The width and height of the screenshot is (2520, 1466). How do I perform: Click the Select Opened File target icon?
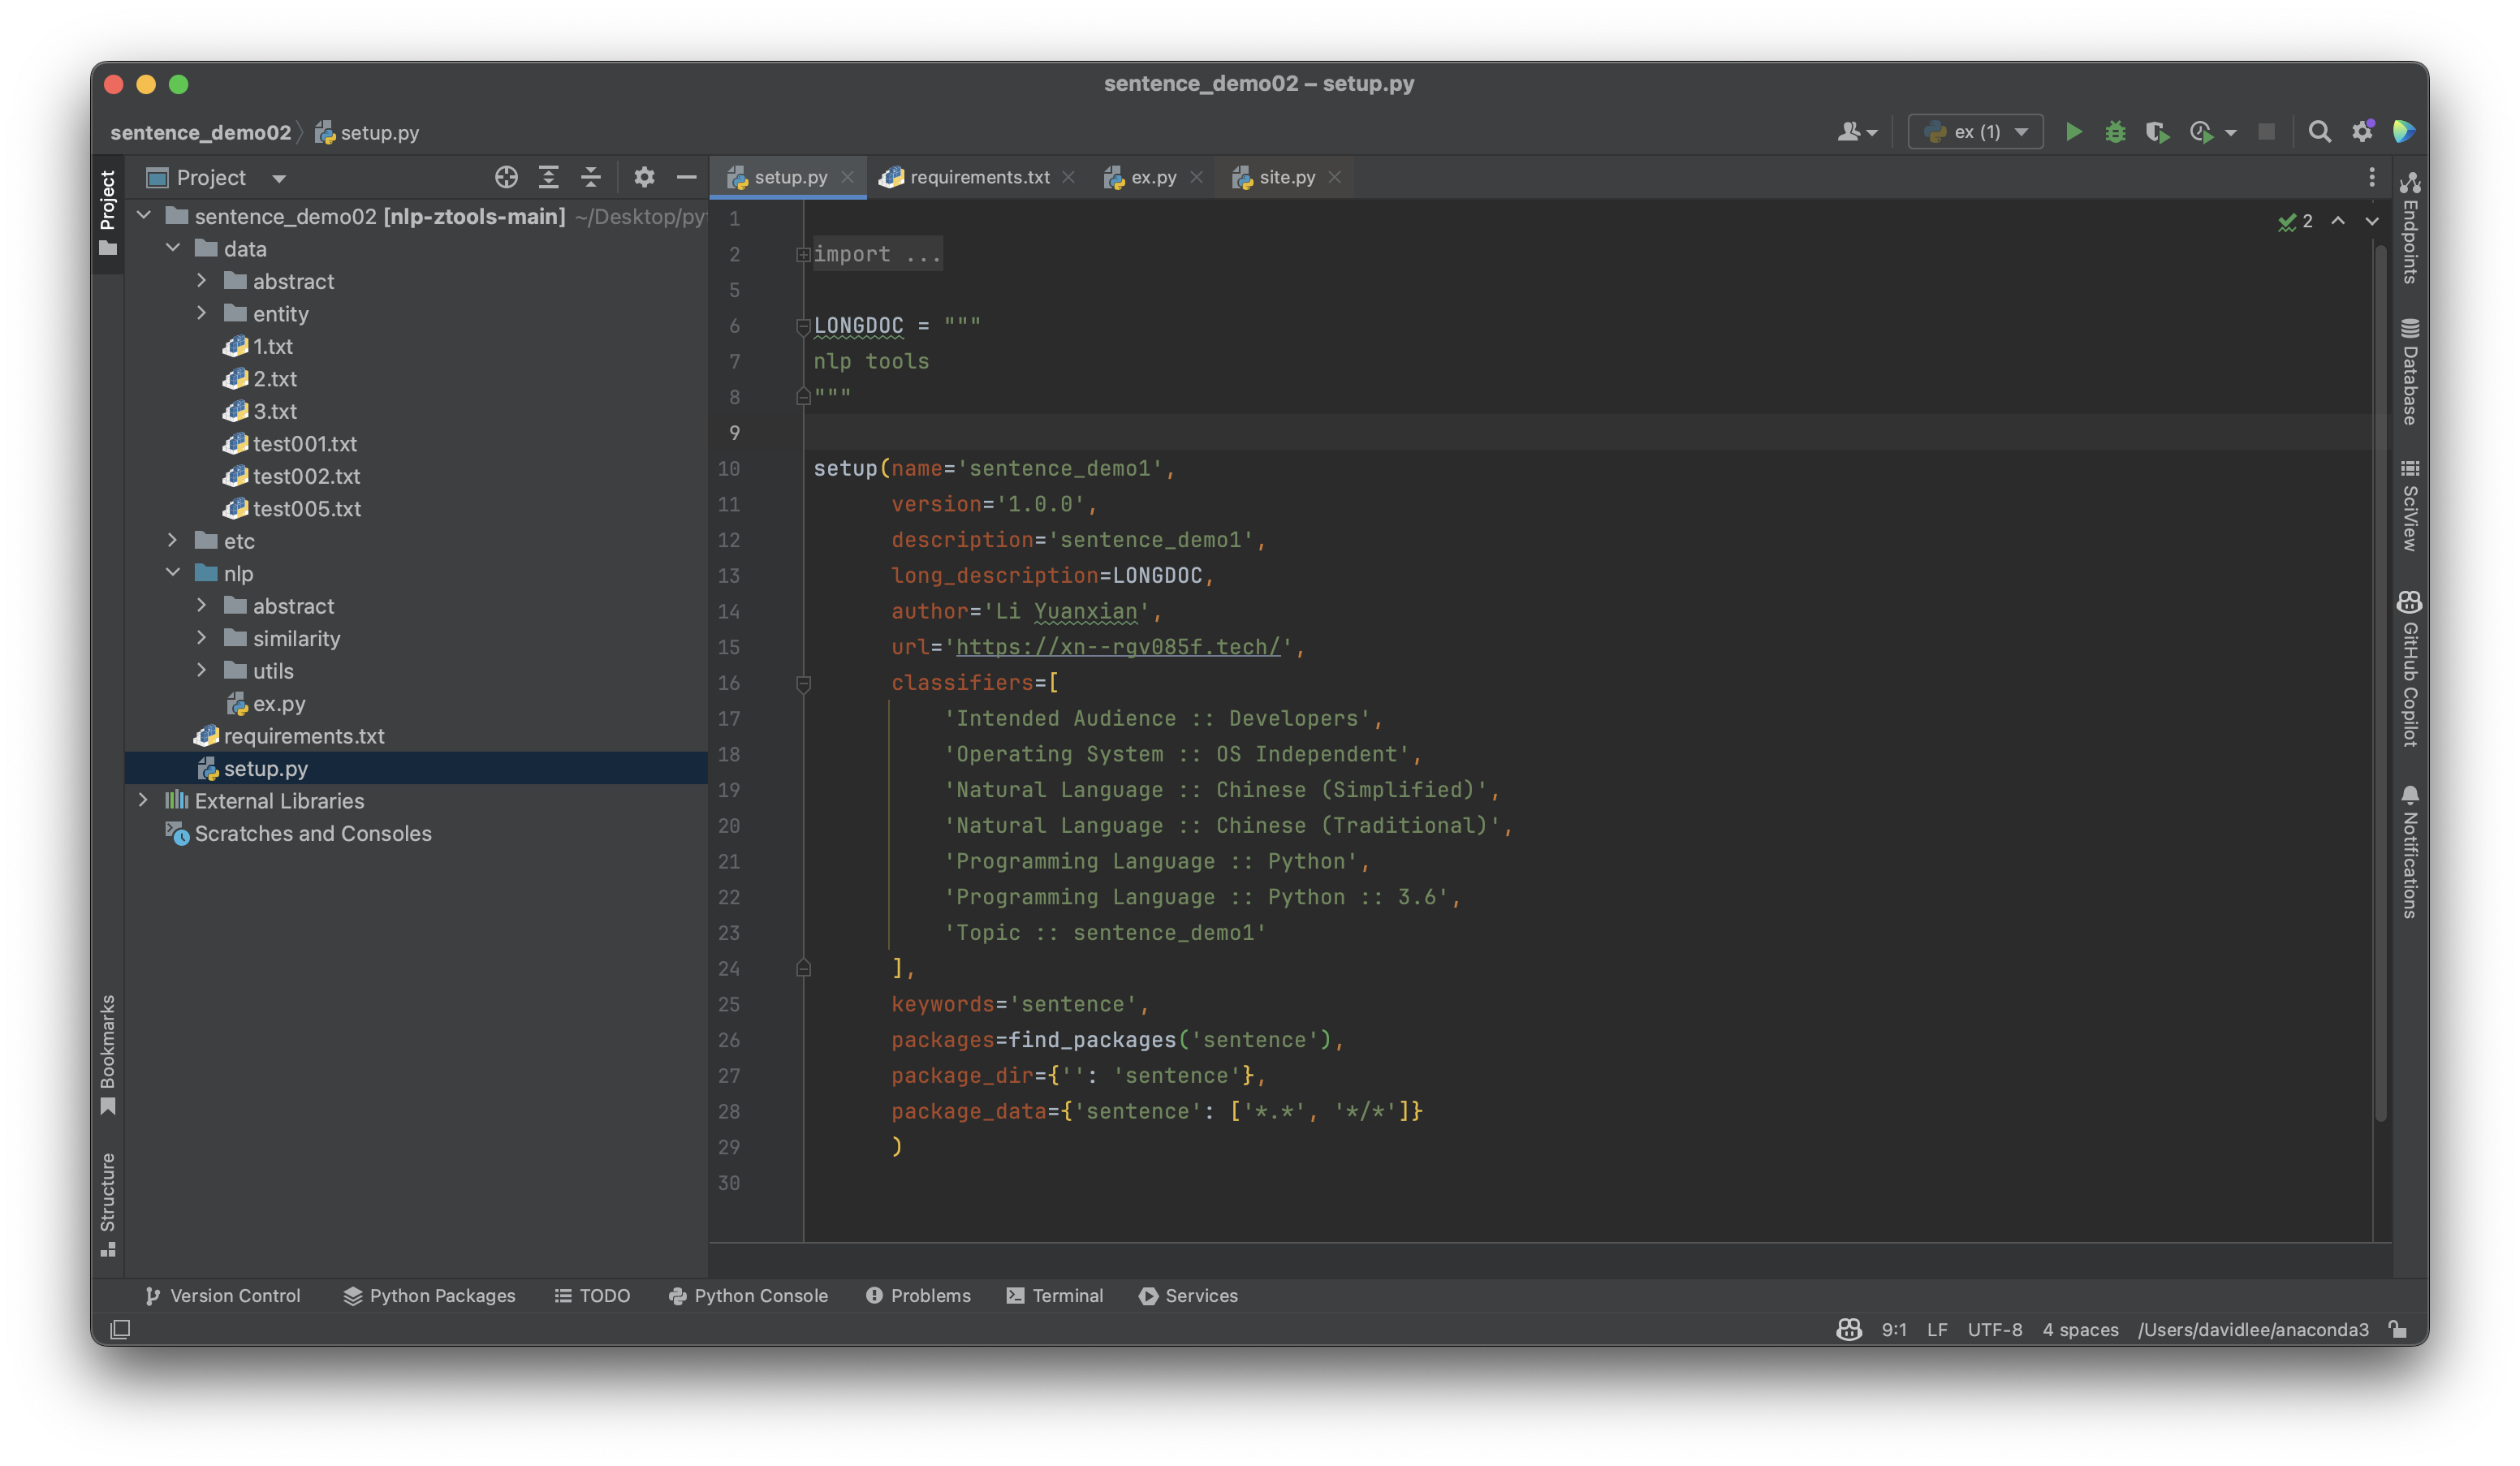[x=506, y=177]
